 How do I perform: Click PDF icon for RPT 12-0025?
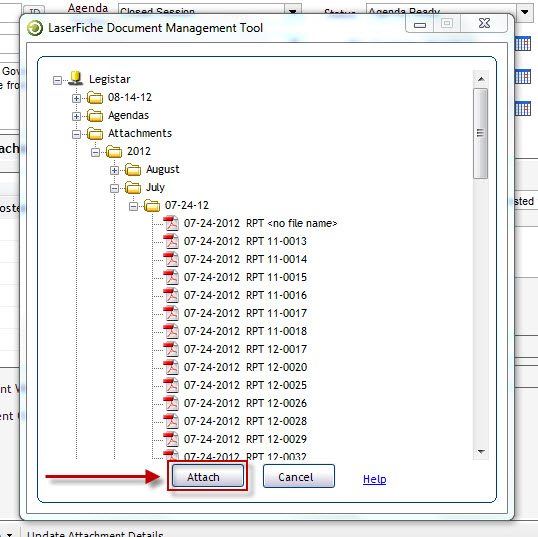click(x=171, y=385)
